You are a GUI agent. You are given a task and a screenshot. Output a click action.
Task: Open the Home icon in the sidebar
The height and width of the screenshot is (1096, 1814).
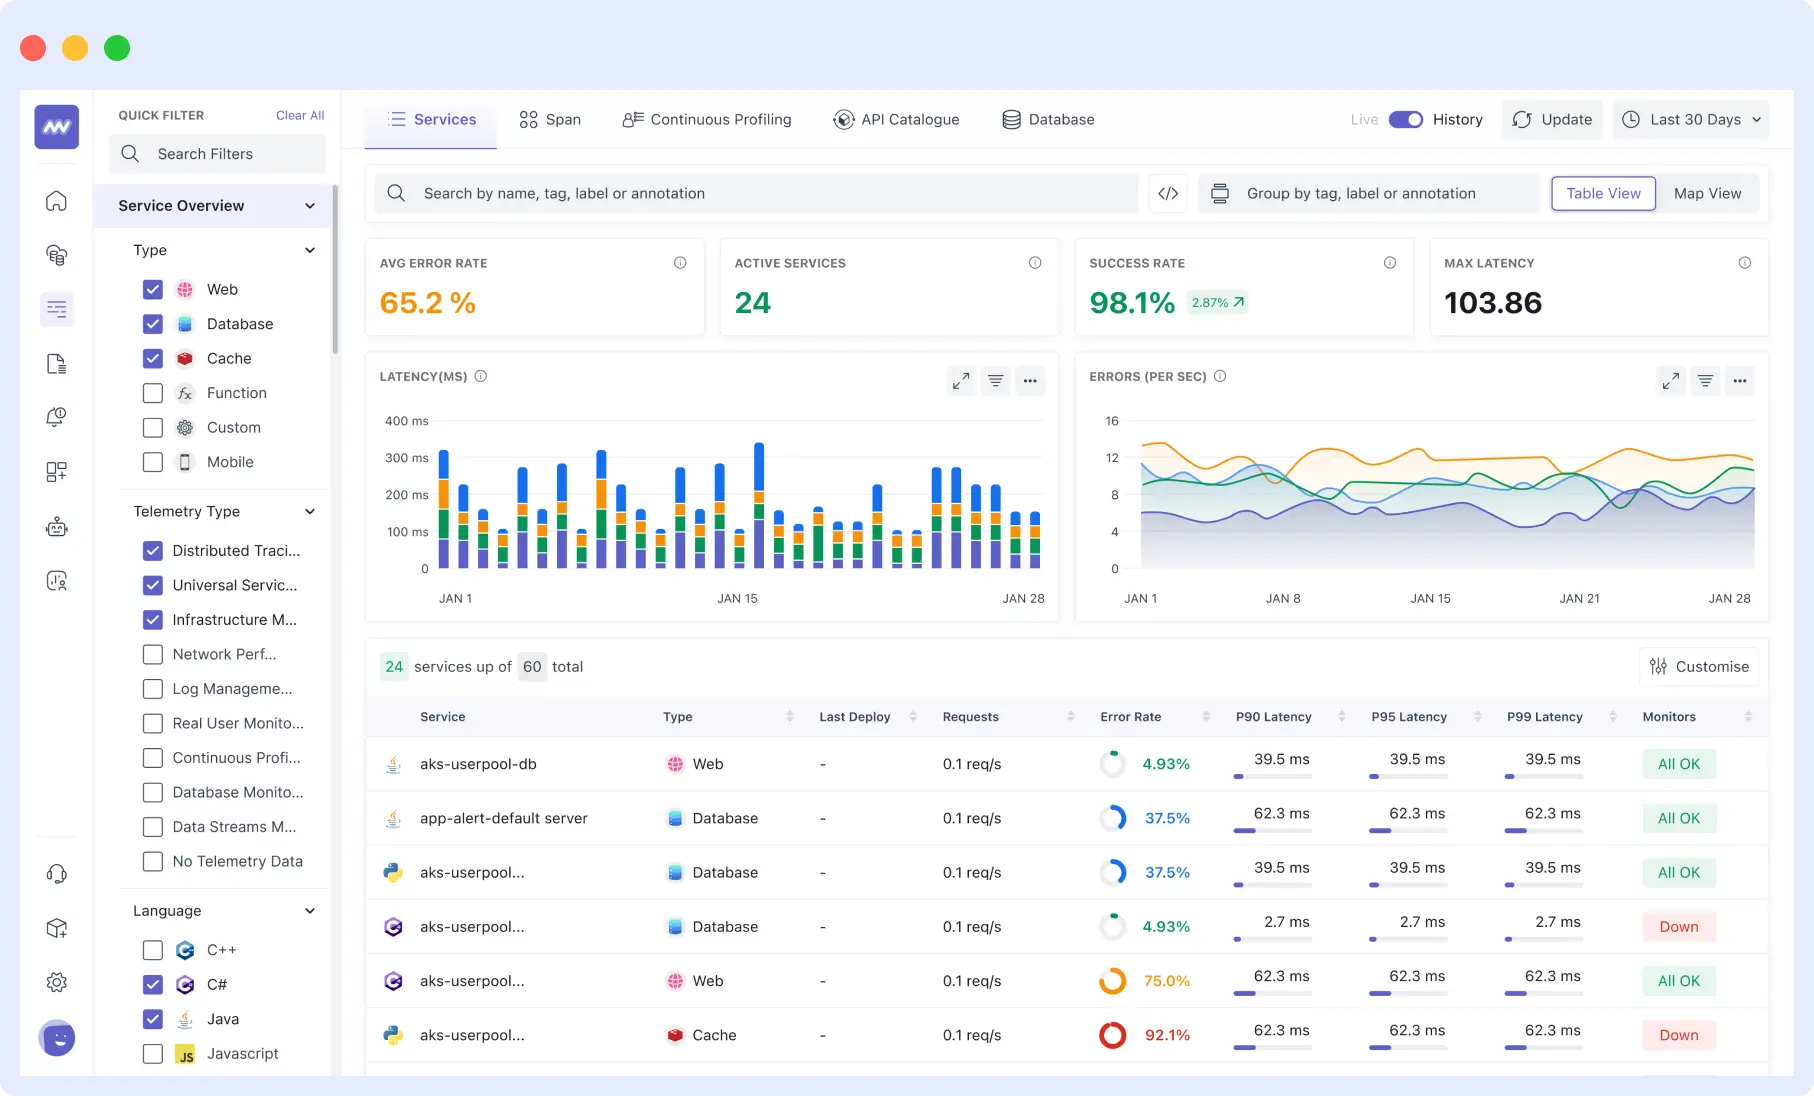[57, 201]
